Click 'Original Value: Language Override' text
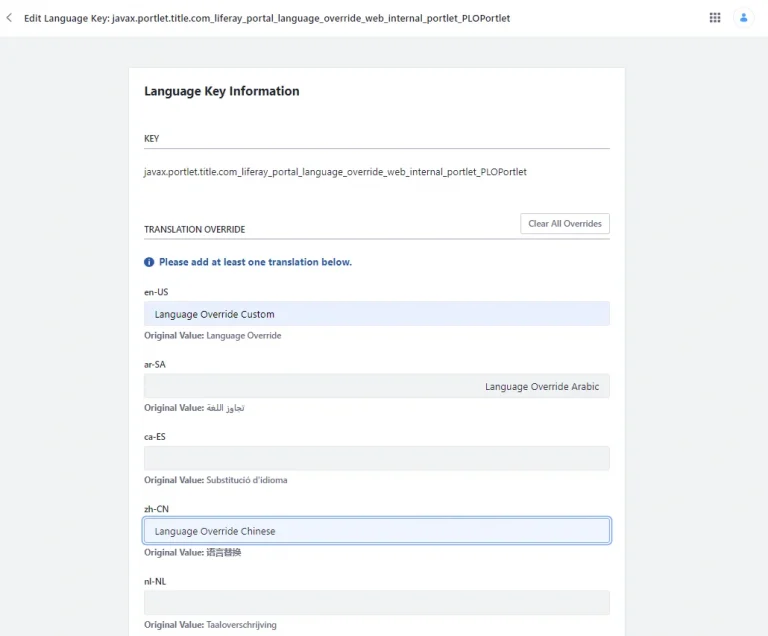 (x=213, y=336)
